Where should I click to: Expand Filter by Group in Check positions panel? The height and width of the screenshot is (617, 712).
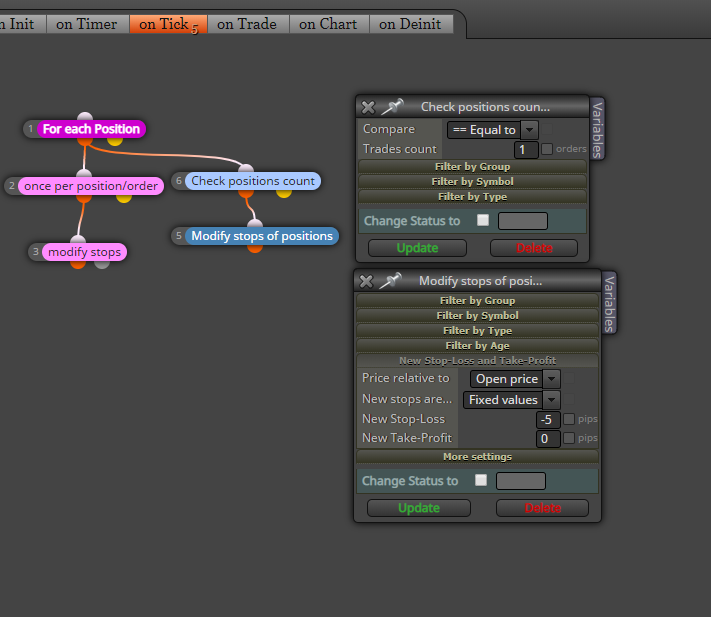(x=472, y=166)
